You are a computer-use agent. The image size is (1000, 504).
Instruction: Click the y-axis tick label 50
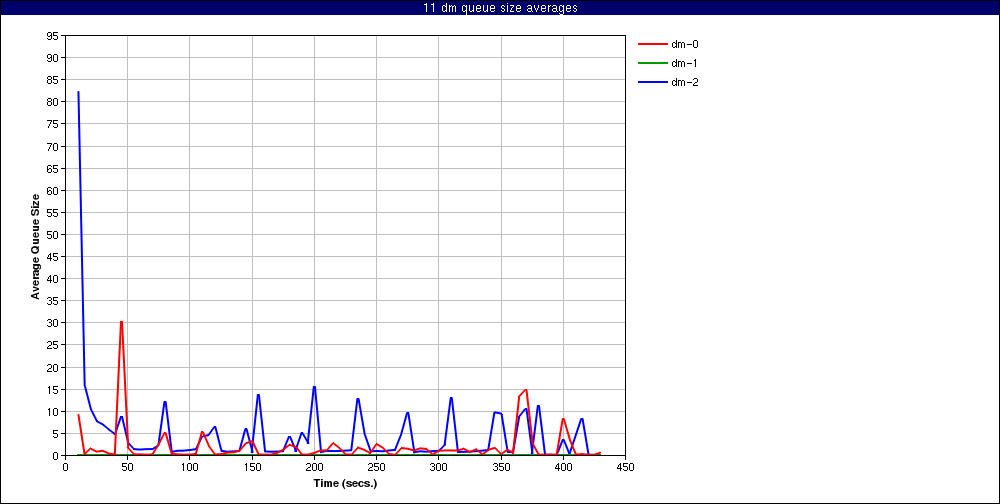[x=54, y=235]
